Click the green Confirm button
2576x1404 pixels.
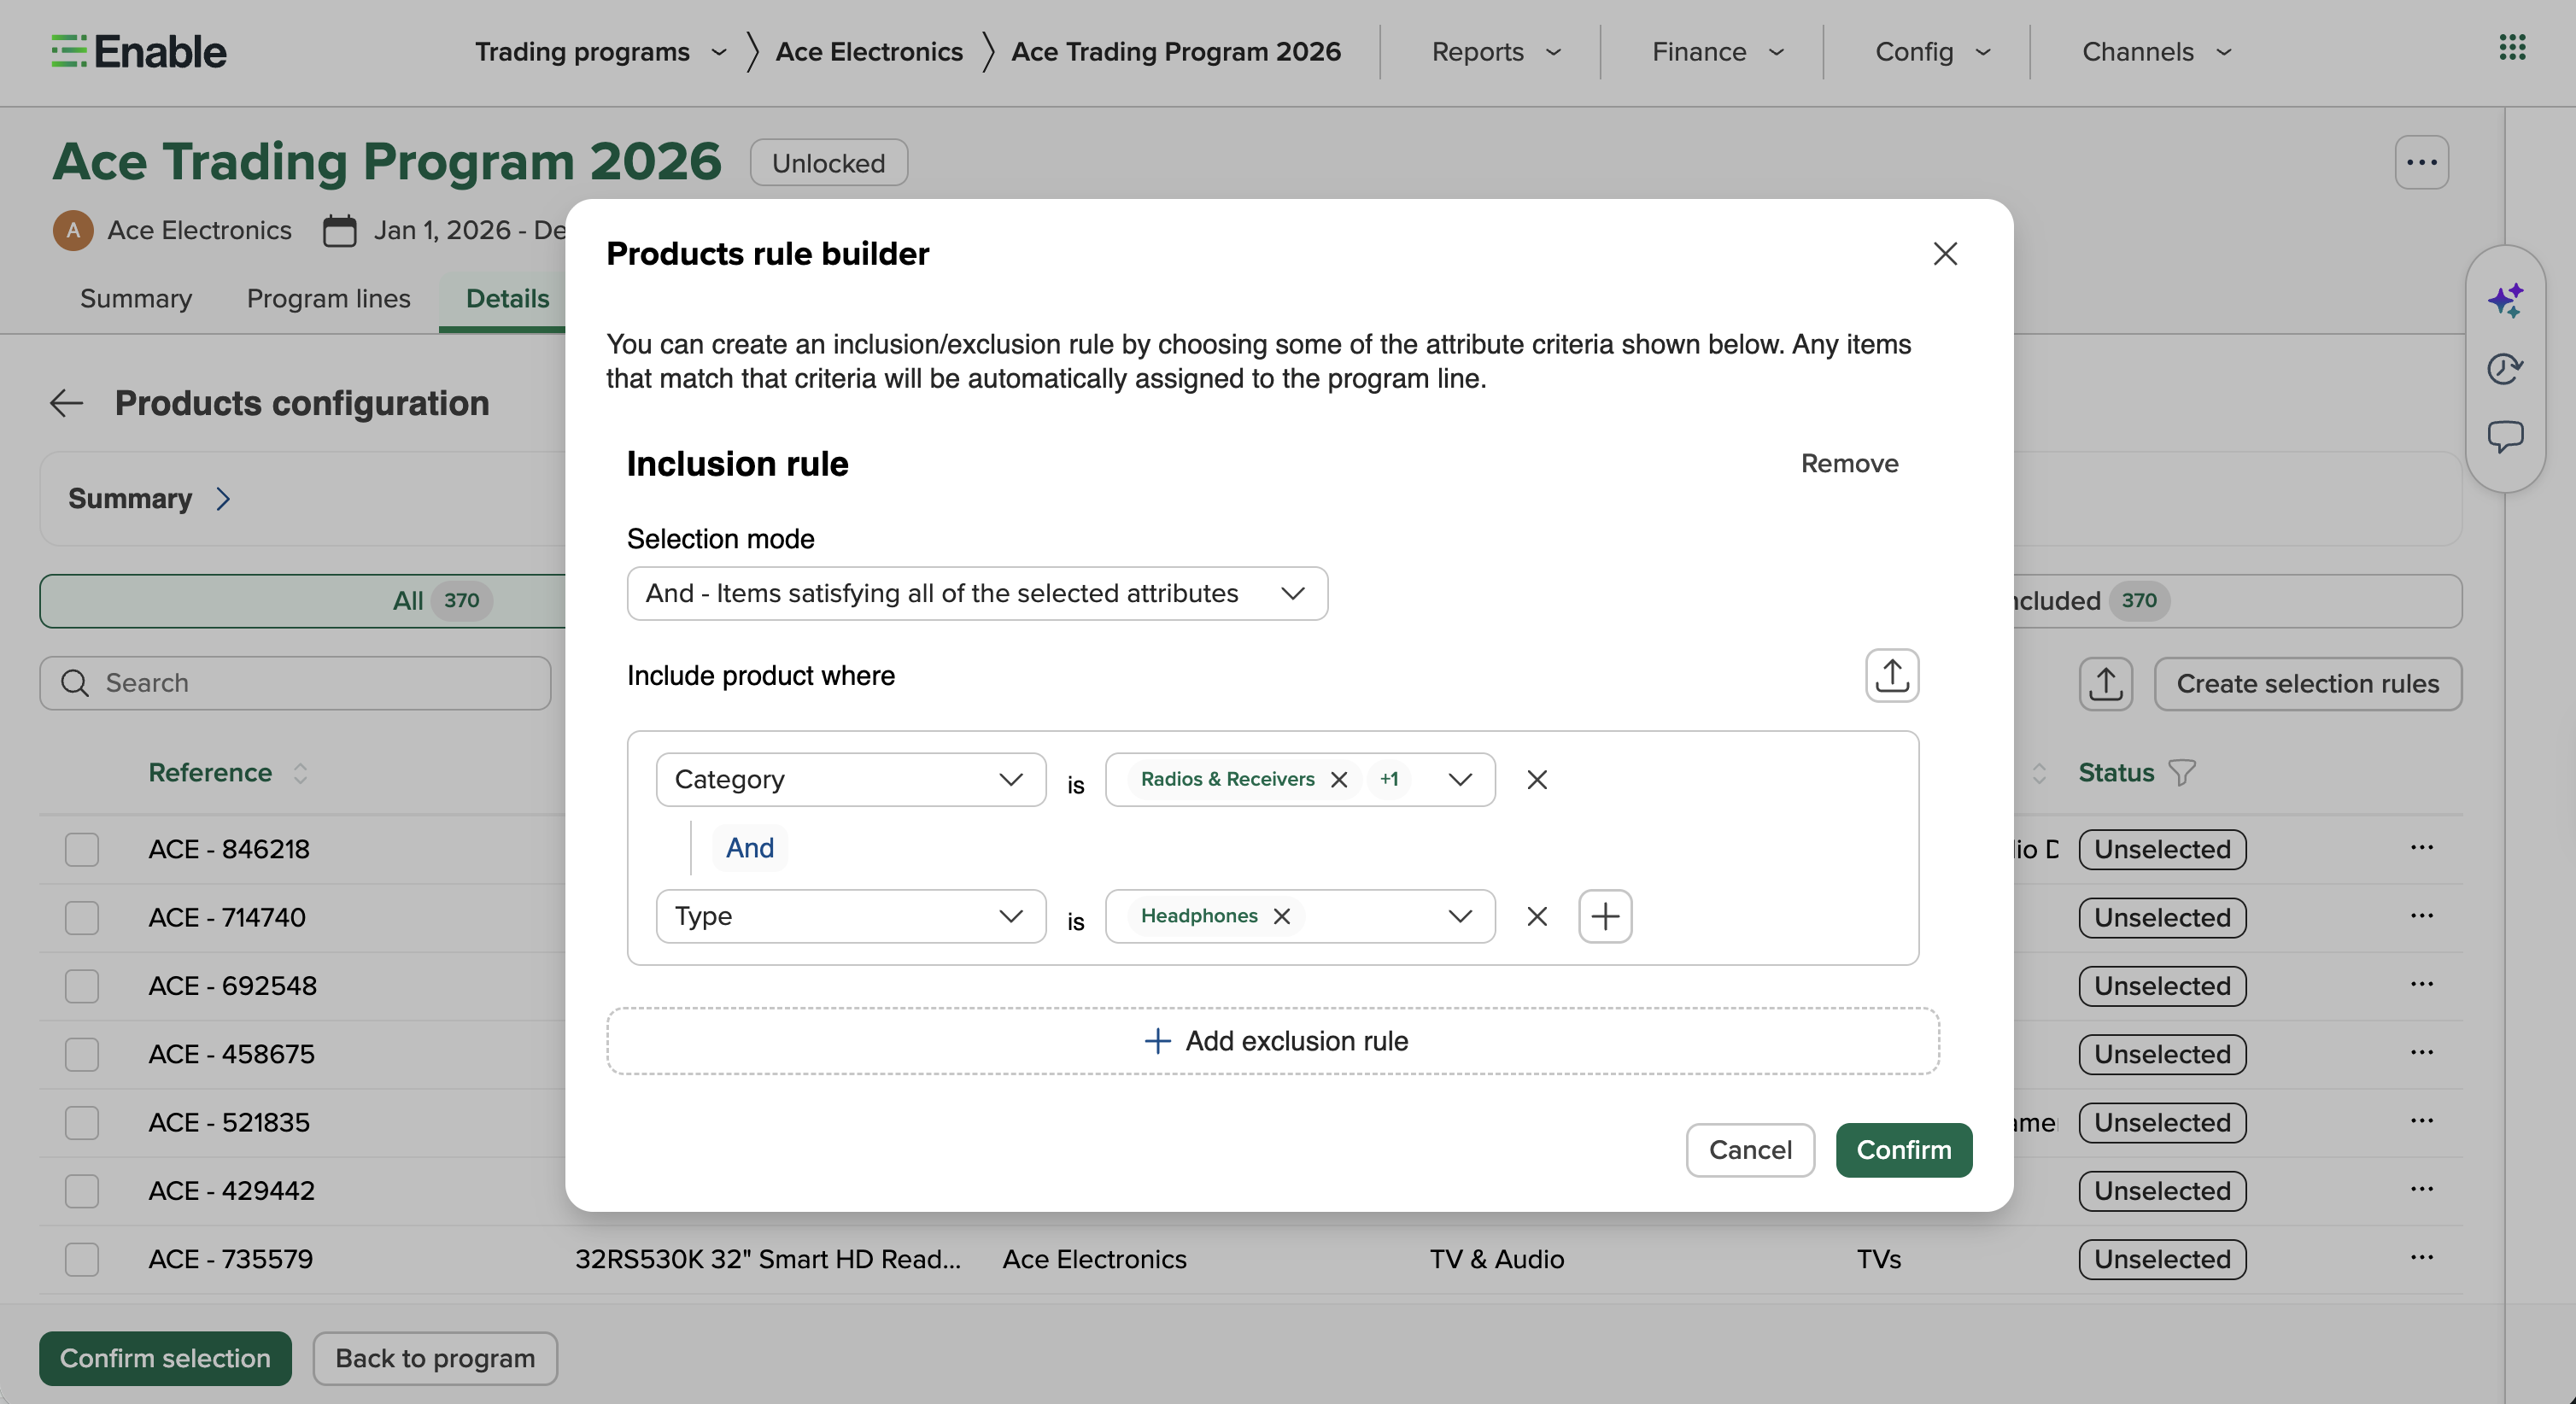click(1903, 1150)
